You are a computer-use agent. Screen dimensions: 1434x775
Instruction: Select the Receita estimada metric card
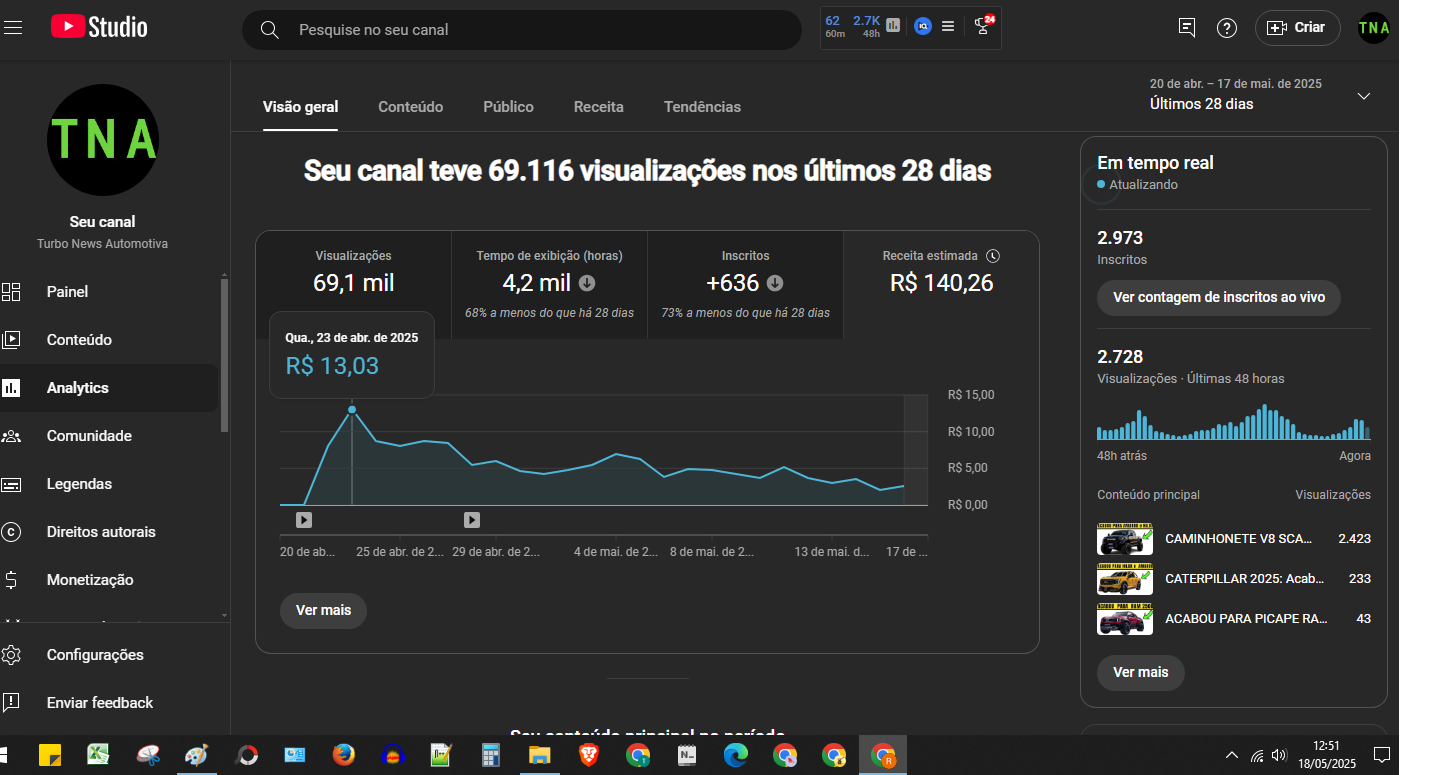(941, 284)
